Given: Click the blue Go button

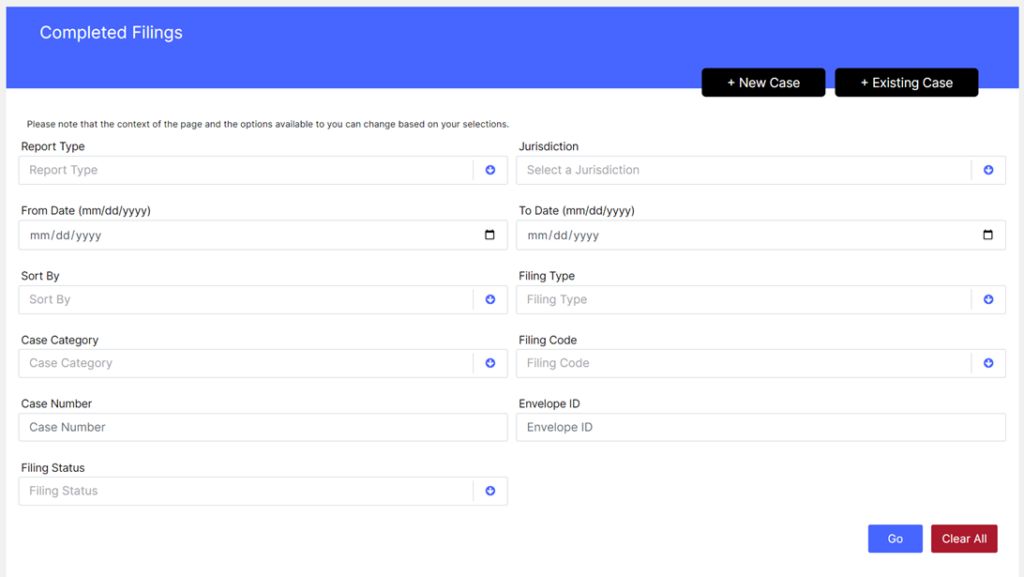Looking at the screenshot, I should point(895,539).
